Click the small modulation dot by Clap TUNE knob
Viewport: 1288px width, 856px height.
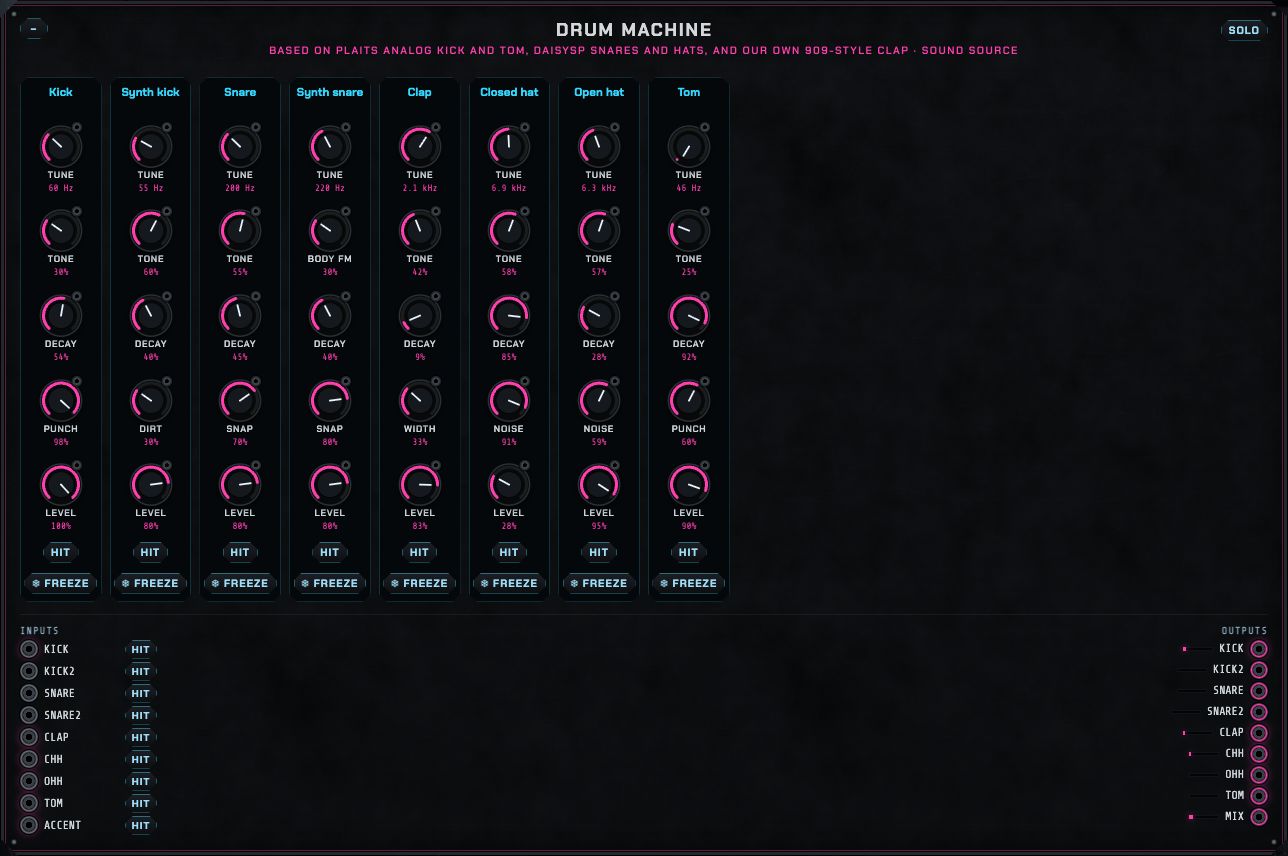(436, 127)
